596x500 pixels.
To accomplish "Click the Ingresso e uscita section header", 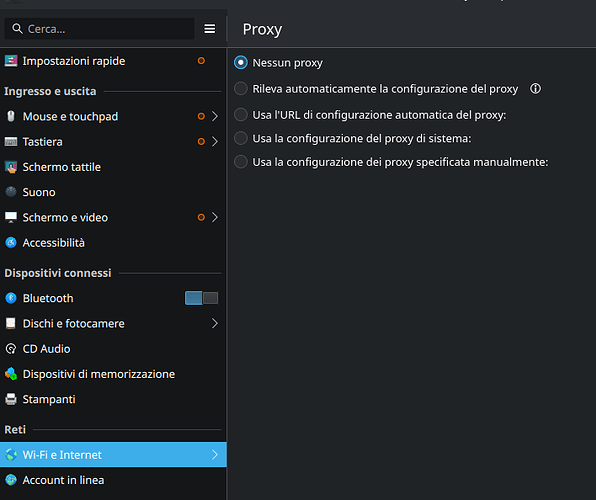I will 50,91.
